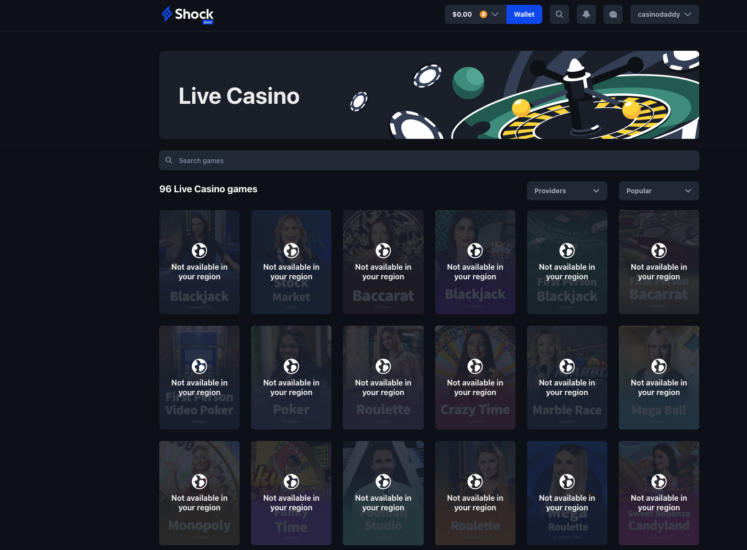The width and height of the screenshot is (747, 550).
Task: Select the Stock Market game thumbnail
Action: (x=291, y=262)
